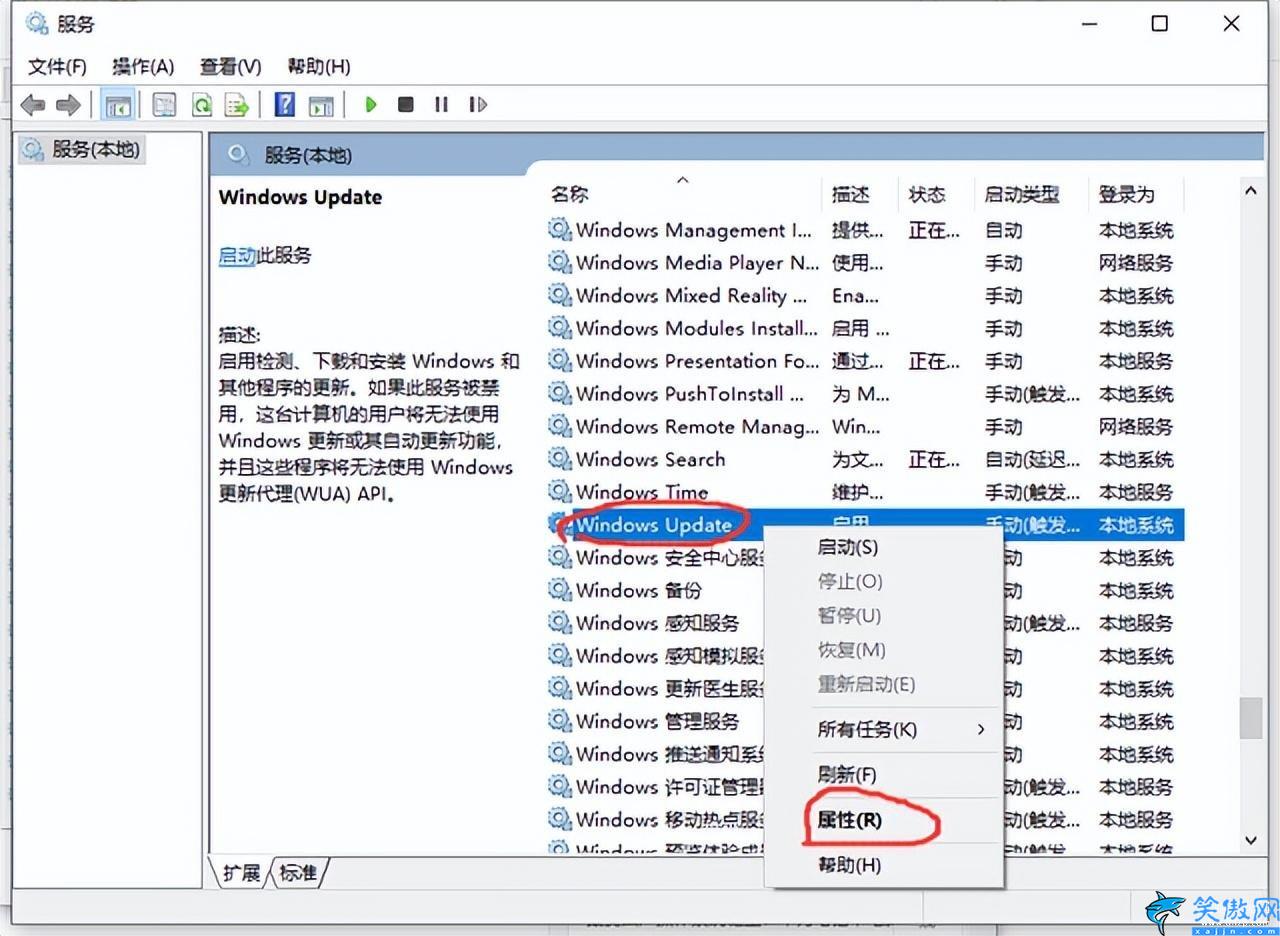Toggle the show/hide console tree icon
Image resolution: width=1280 pixels, height=936 pixels.
point(118,104)
